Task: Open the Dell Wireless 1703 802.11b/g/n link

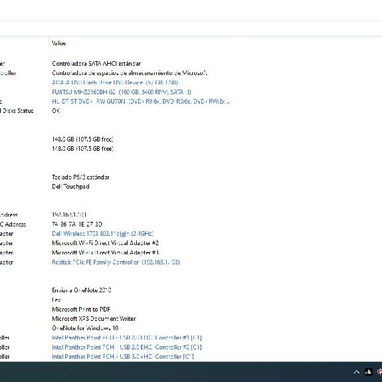Action: tap(103, 234)
